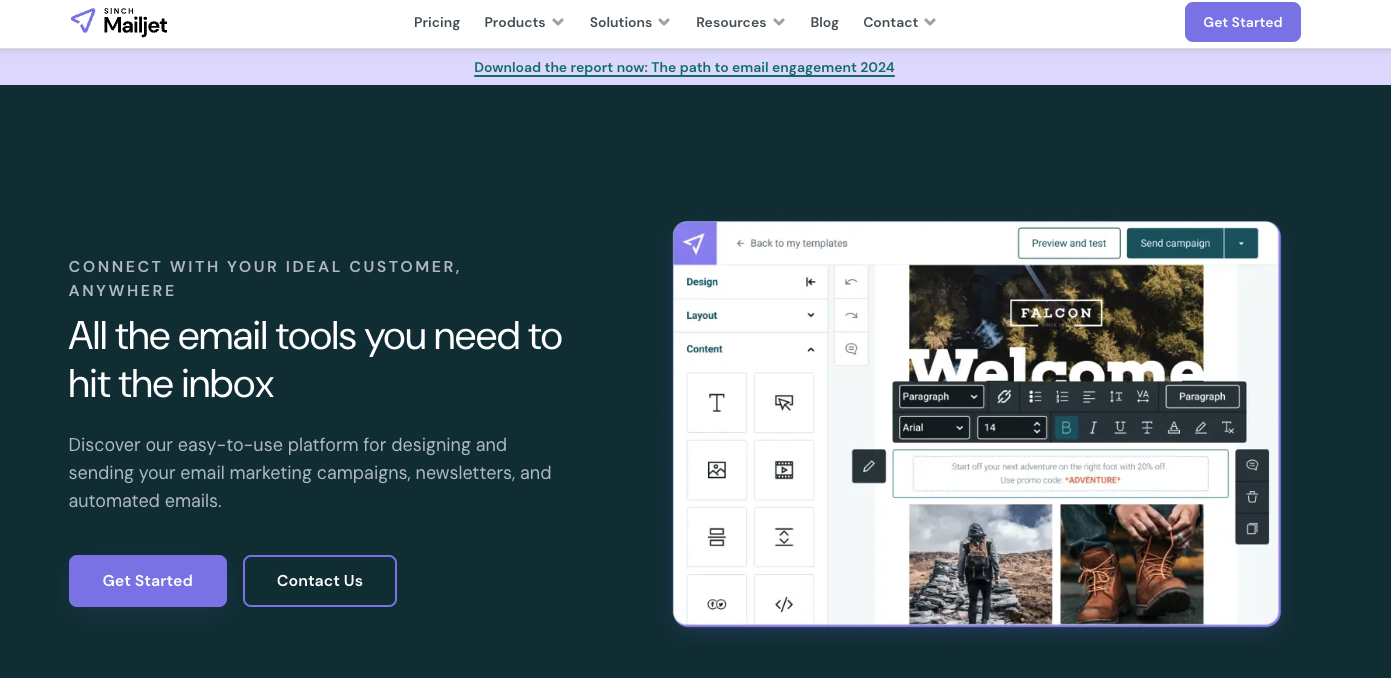Click Send campaign button
Viewport: 1391px width, 678px height.
pos(1175,243)
